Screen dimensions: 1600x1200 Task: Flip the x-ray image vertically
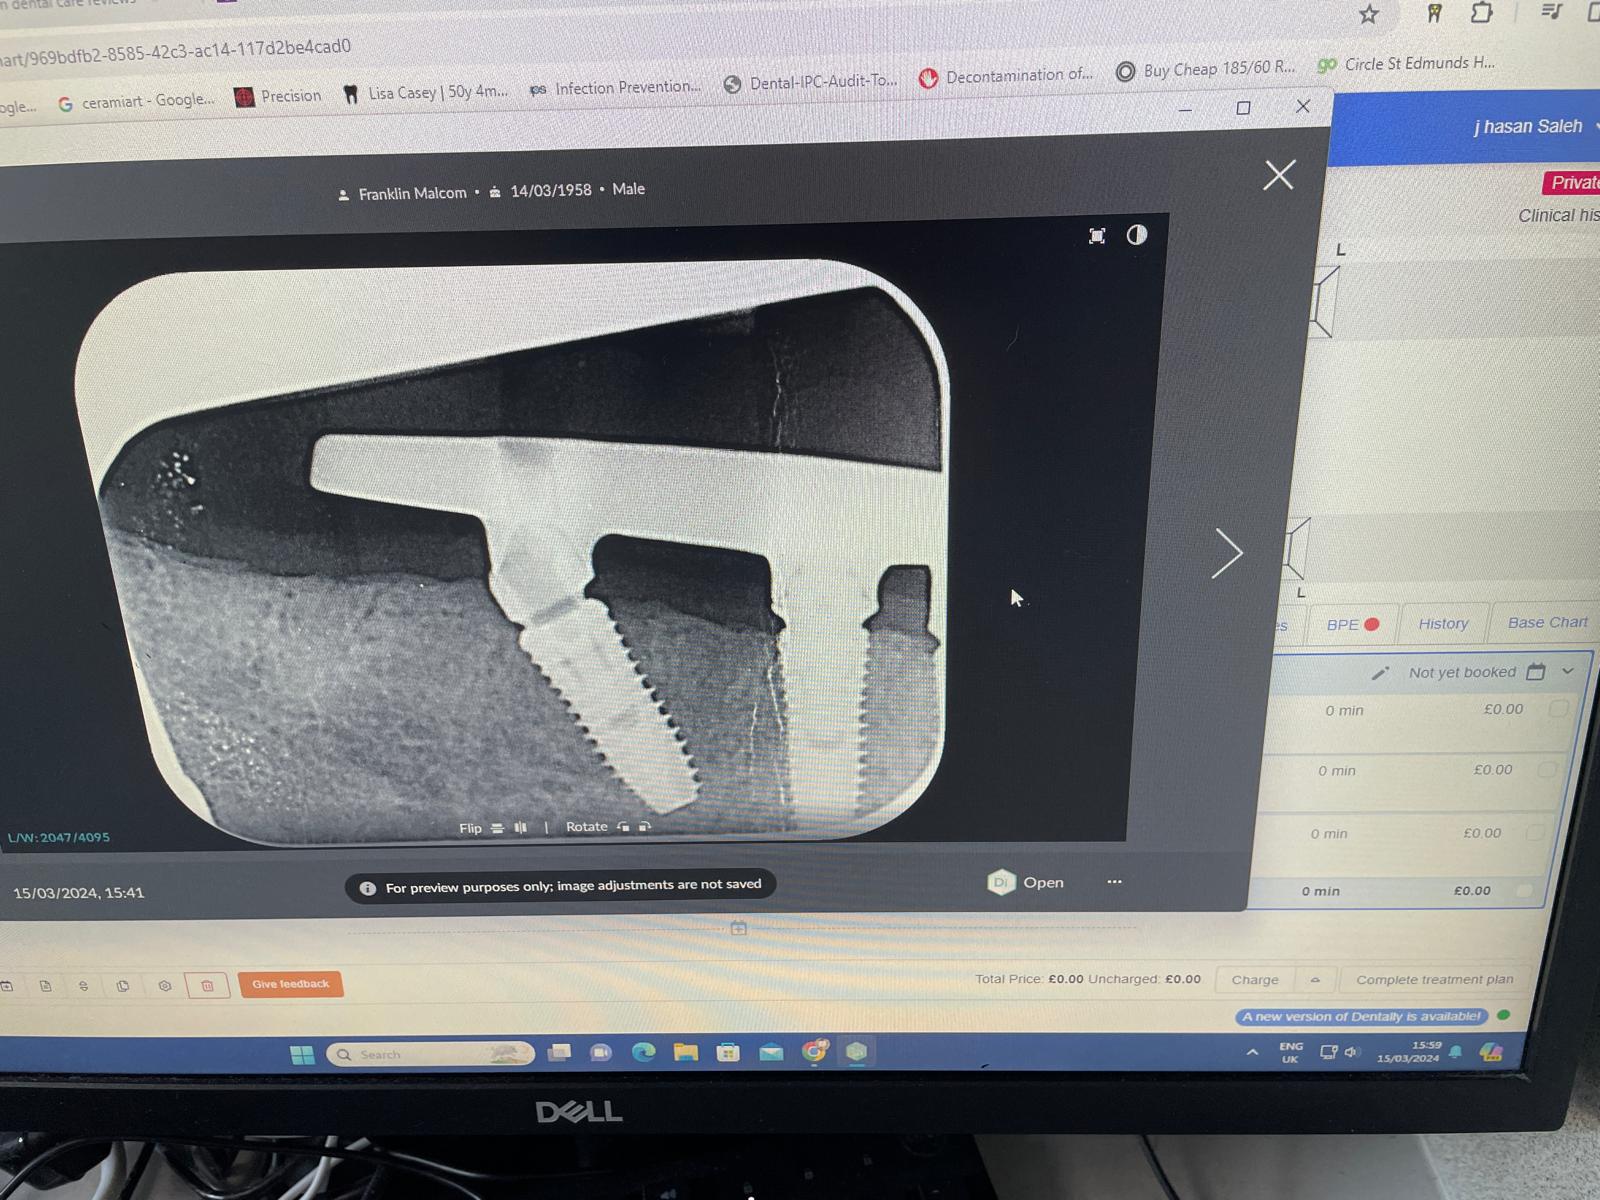[x=497, y=828]
